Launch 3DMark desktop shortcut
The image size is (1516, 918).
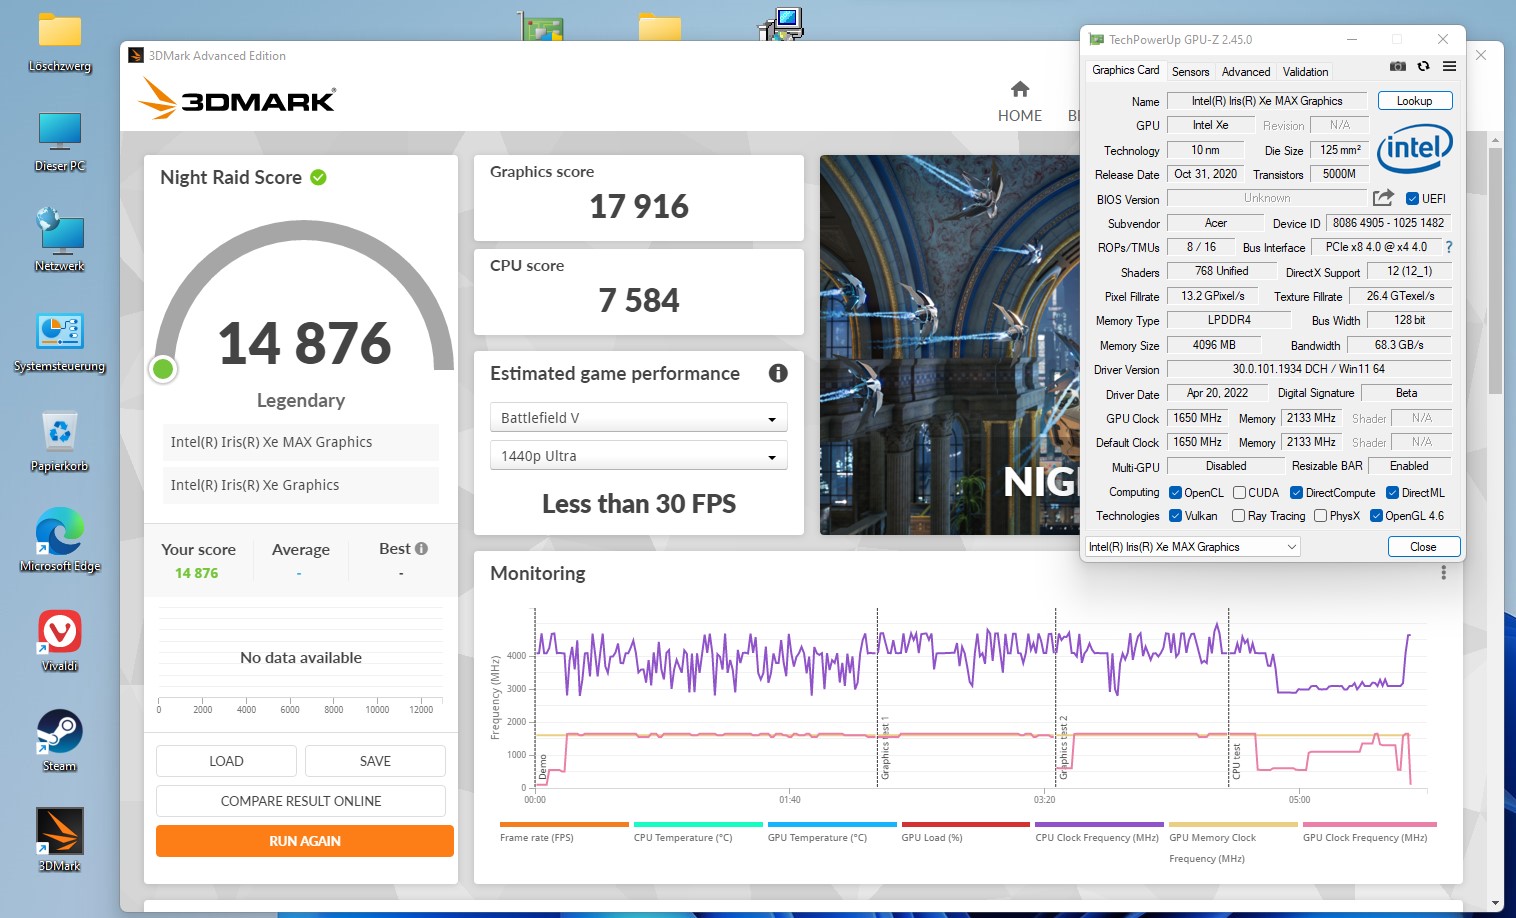(60, 840)
